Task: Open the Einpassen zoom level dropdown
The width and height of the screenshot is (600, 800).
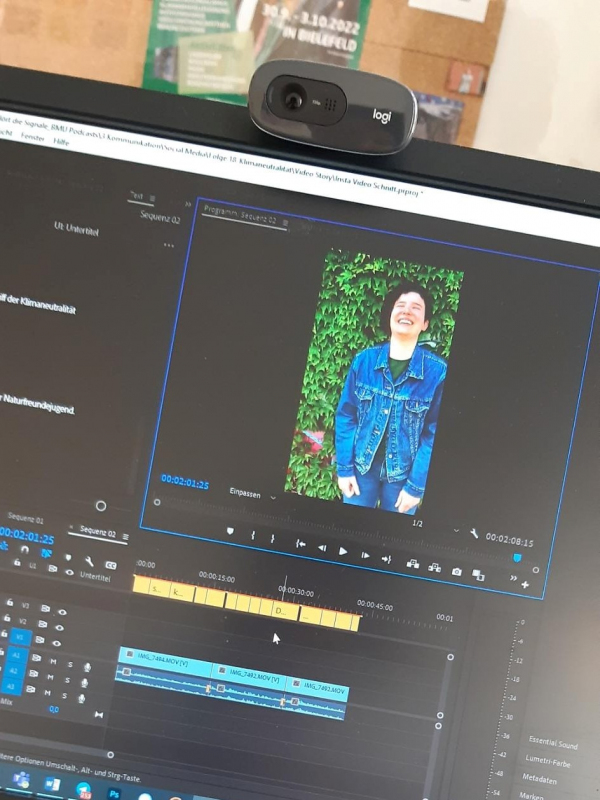Action: [252, 495]
